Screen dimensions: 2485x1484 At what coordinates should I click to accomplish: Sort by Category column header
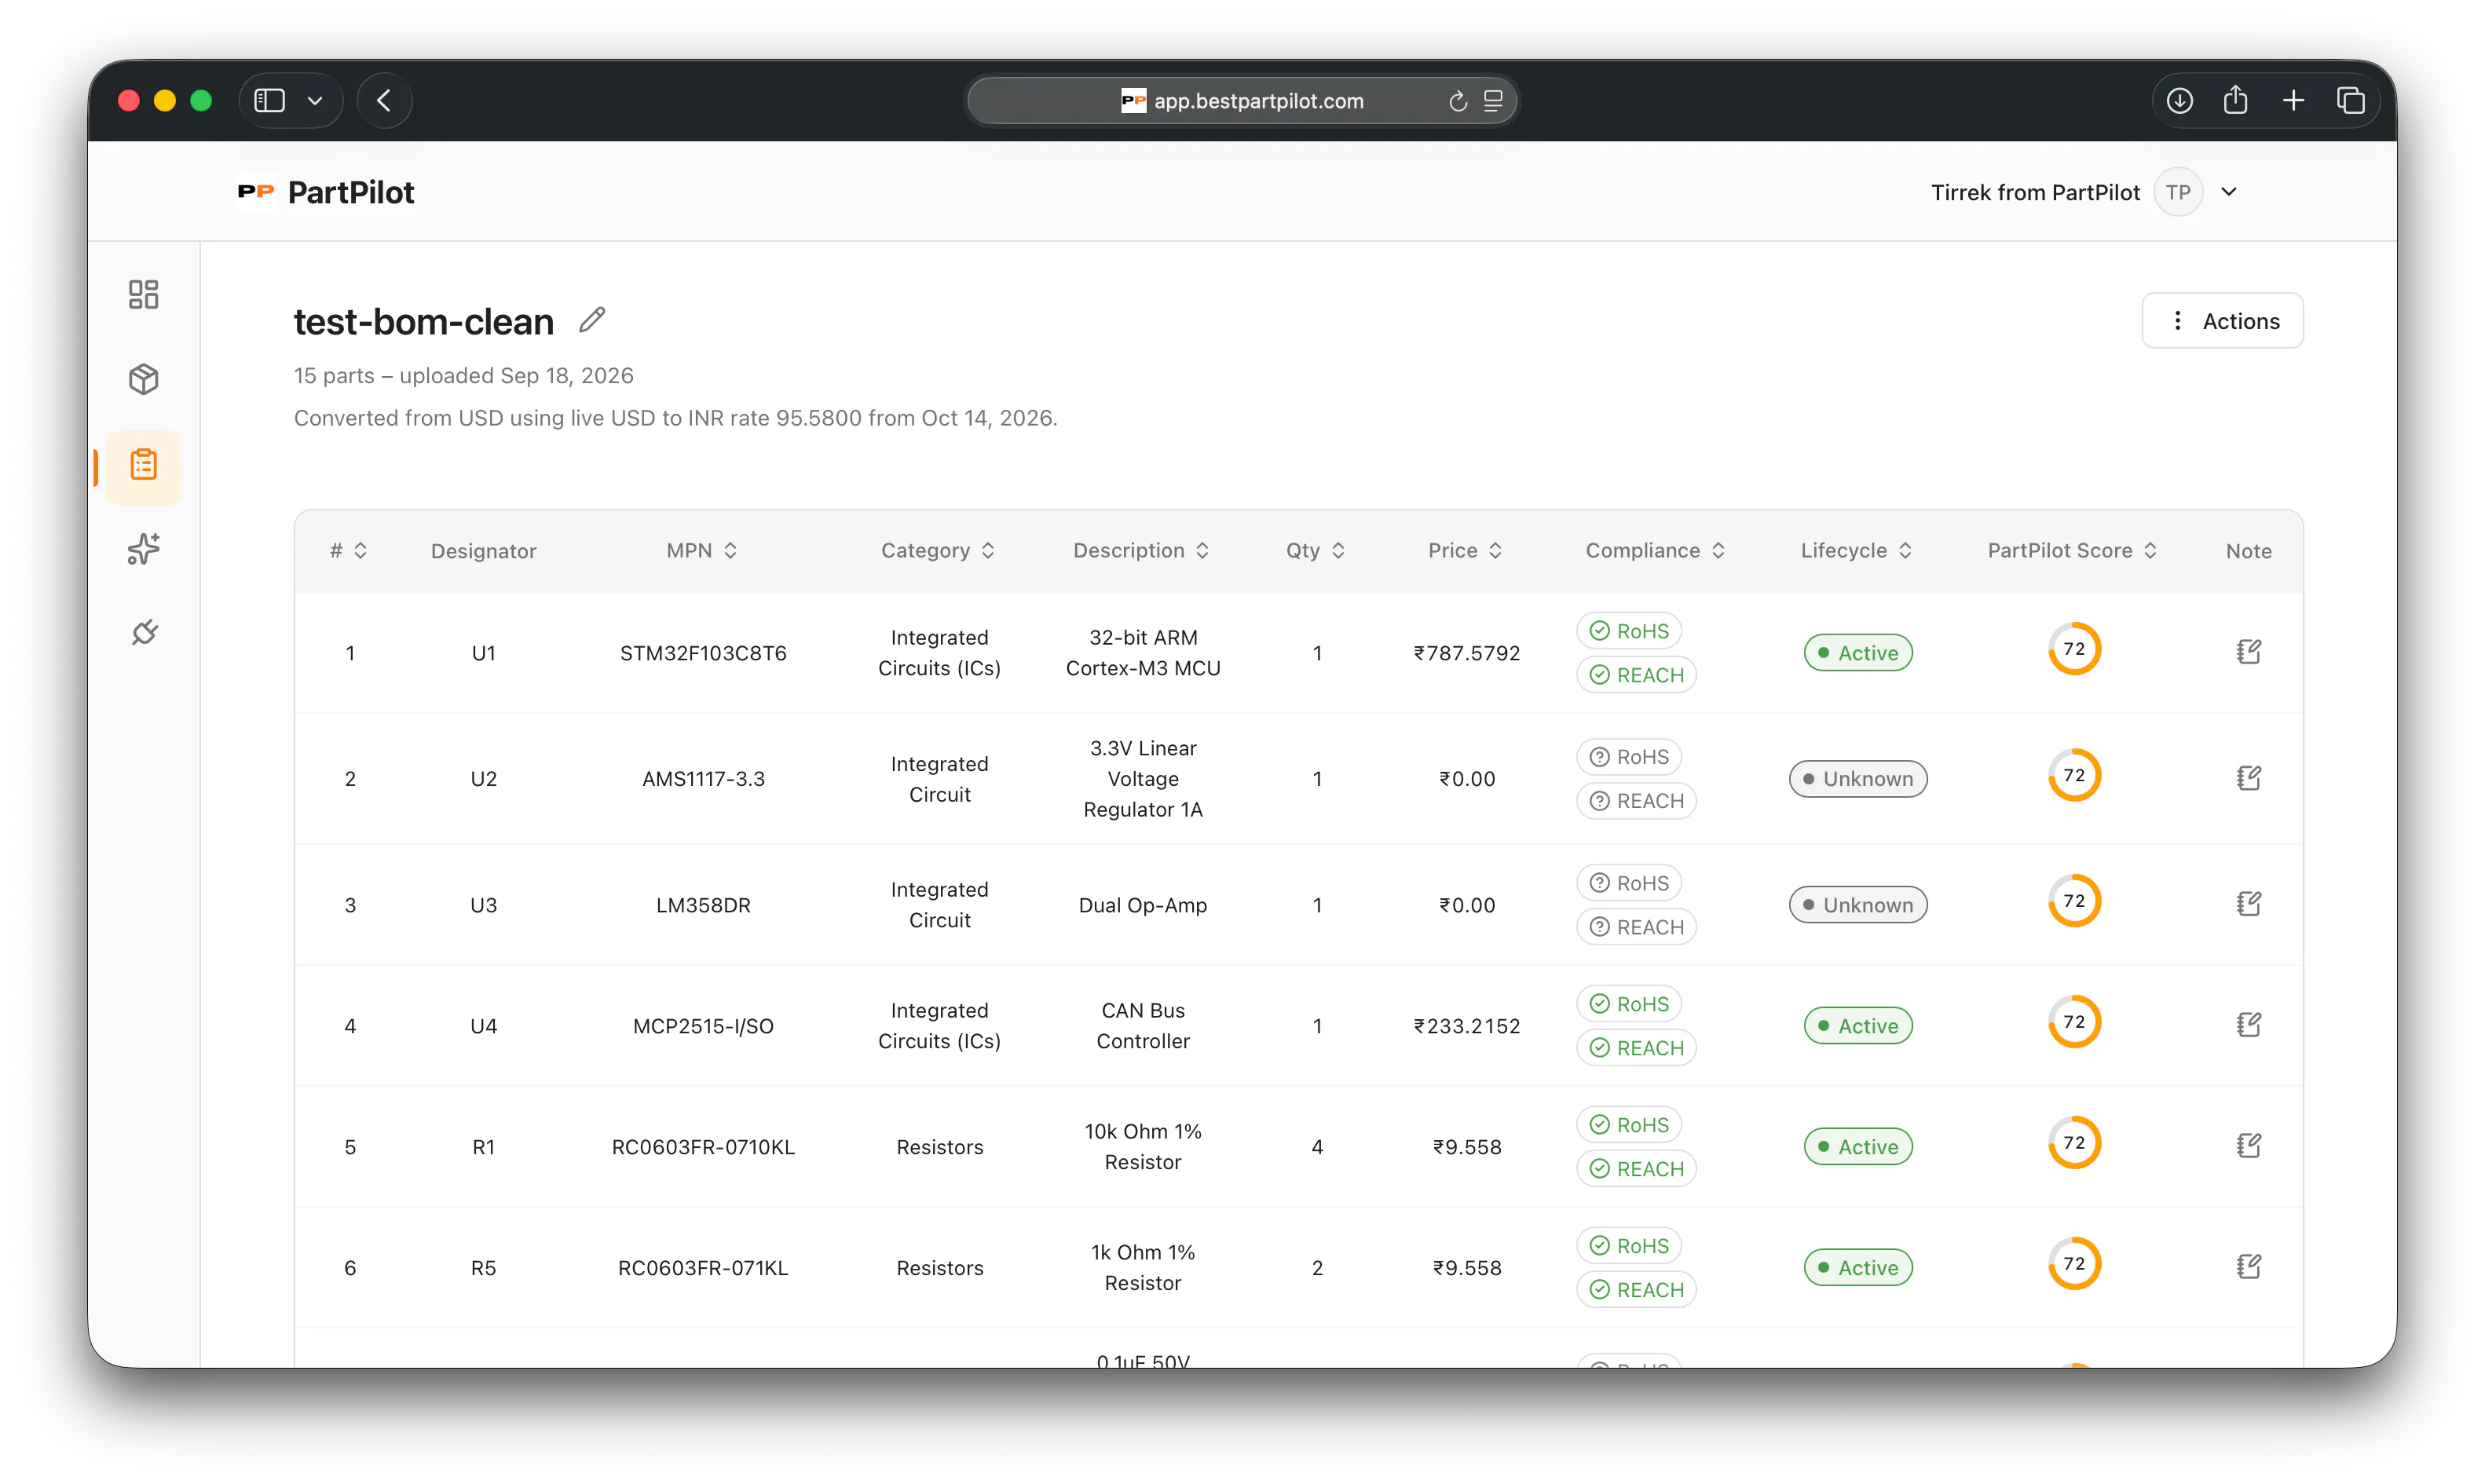tap(938, 551)
